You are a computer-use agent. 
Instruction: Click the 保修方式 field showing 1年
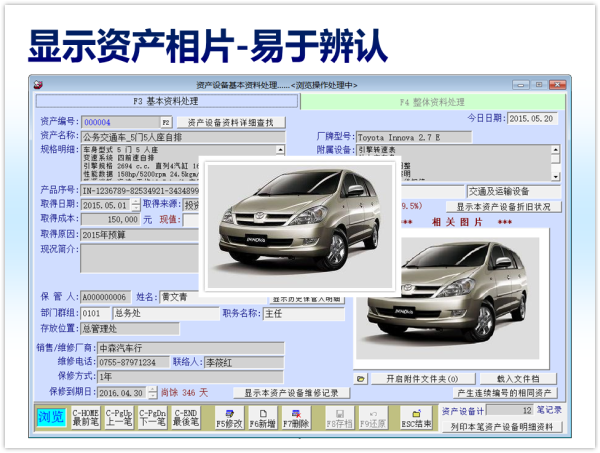coord(191,376)
